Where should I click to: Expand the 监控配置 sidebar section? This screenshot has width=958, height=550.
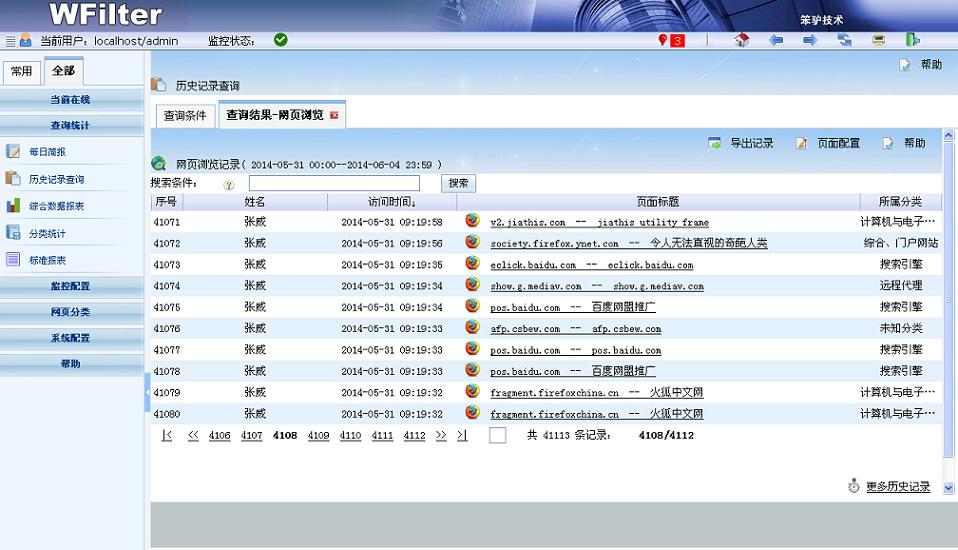coord(70,286)
